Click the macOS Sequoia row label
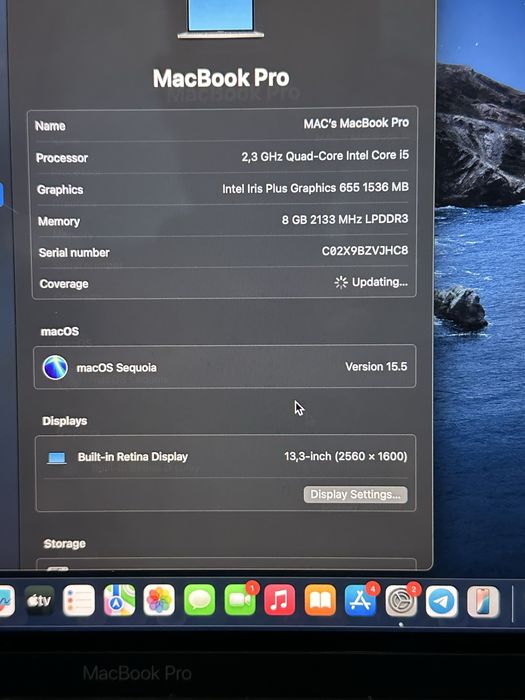Screen dimensions: 525x700 click(x=117, y=367)
